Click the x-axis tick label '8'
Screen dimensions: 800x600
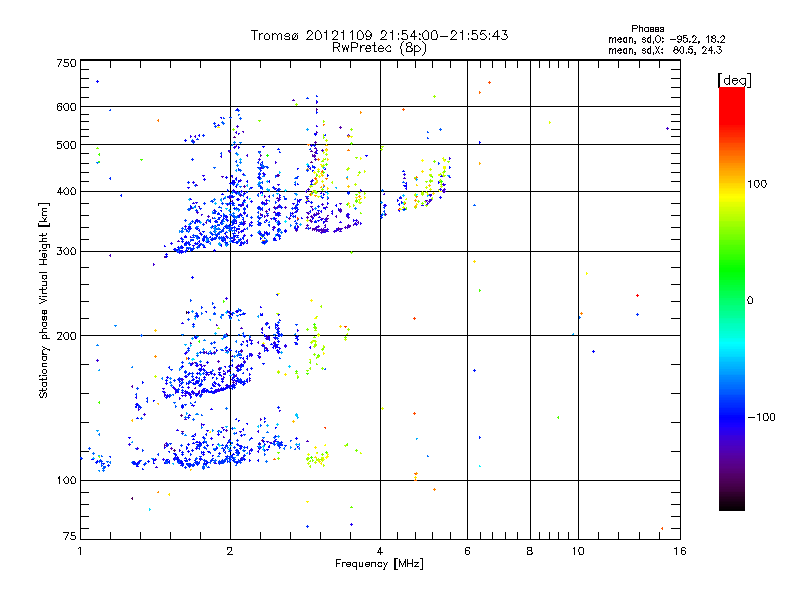(530, 551)
